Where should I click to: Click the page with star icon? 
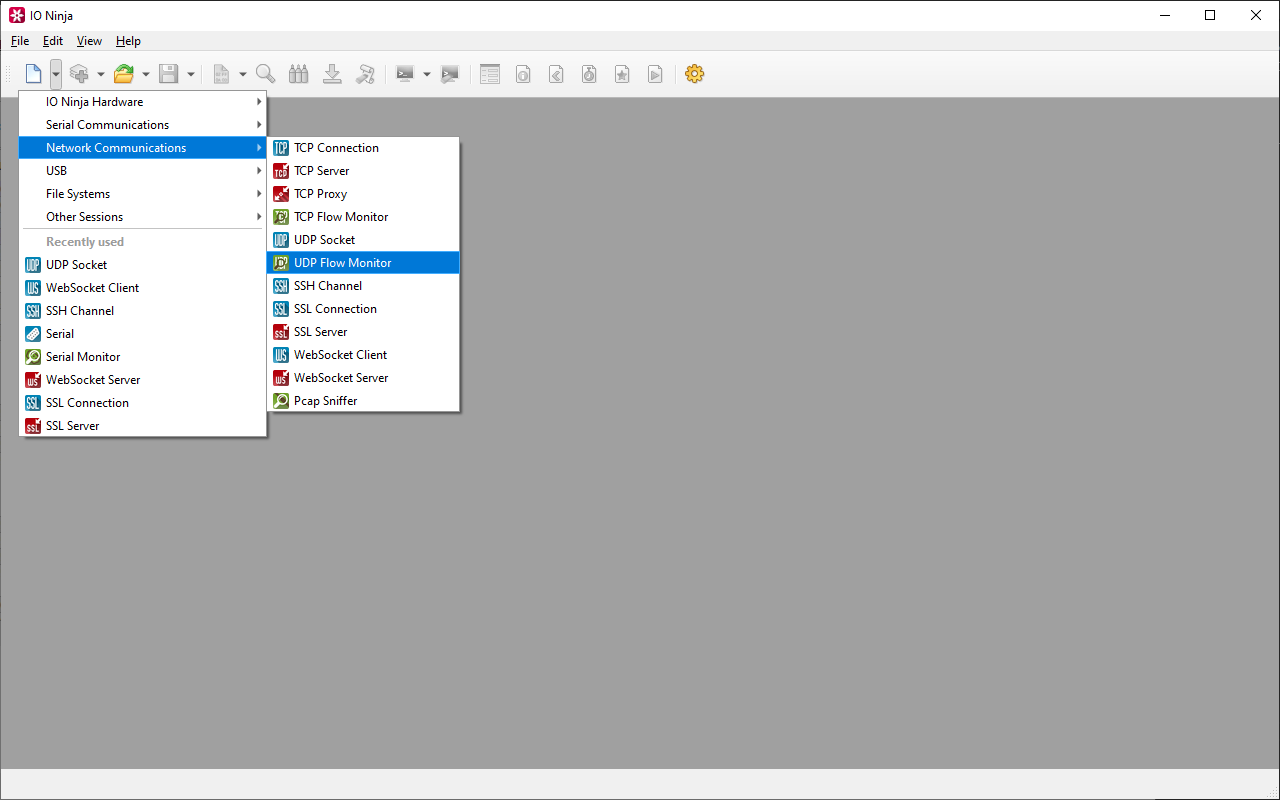[622, 74]
